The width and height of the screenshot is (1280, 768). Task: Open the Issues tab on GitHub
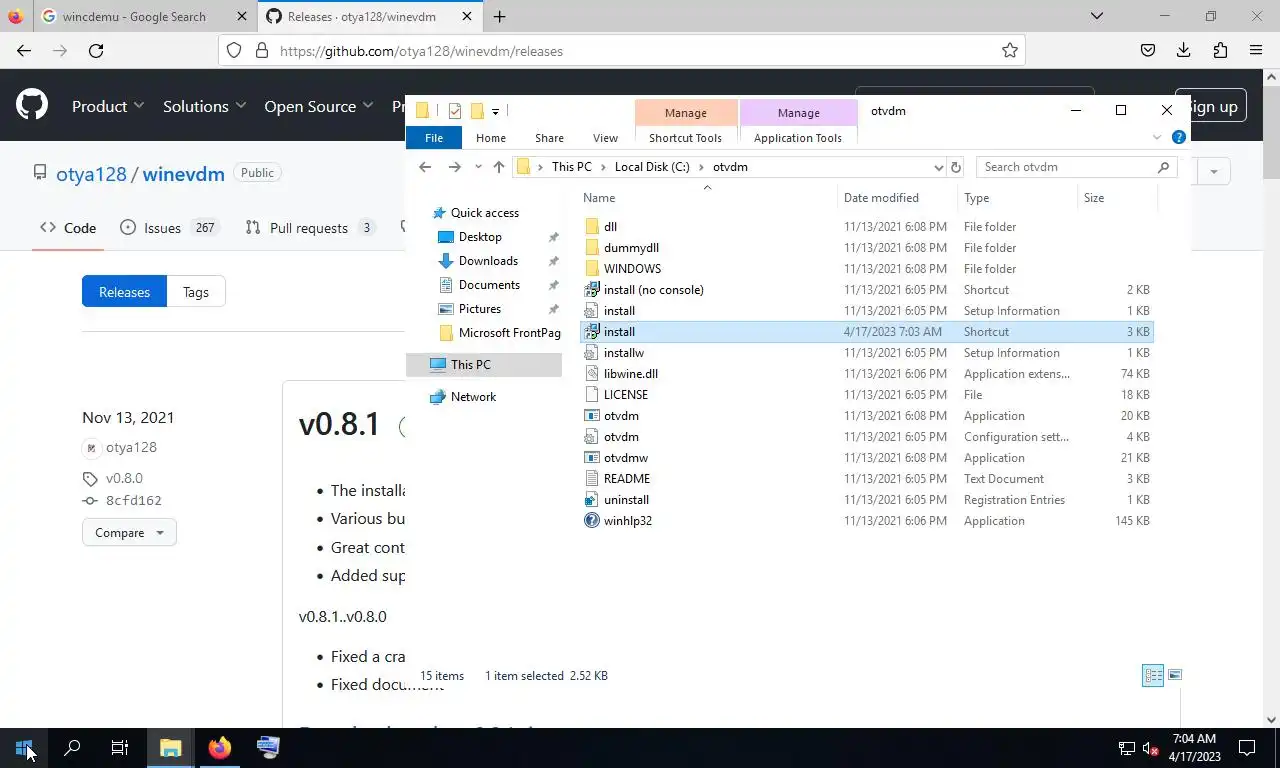(169, 228)
